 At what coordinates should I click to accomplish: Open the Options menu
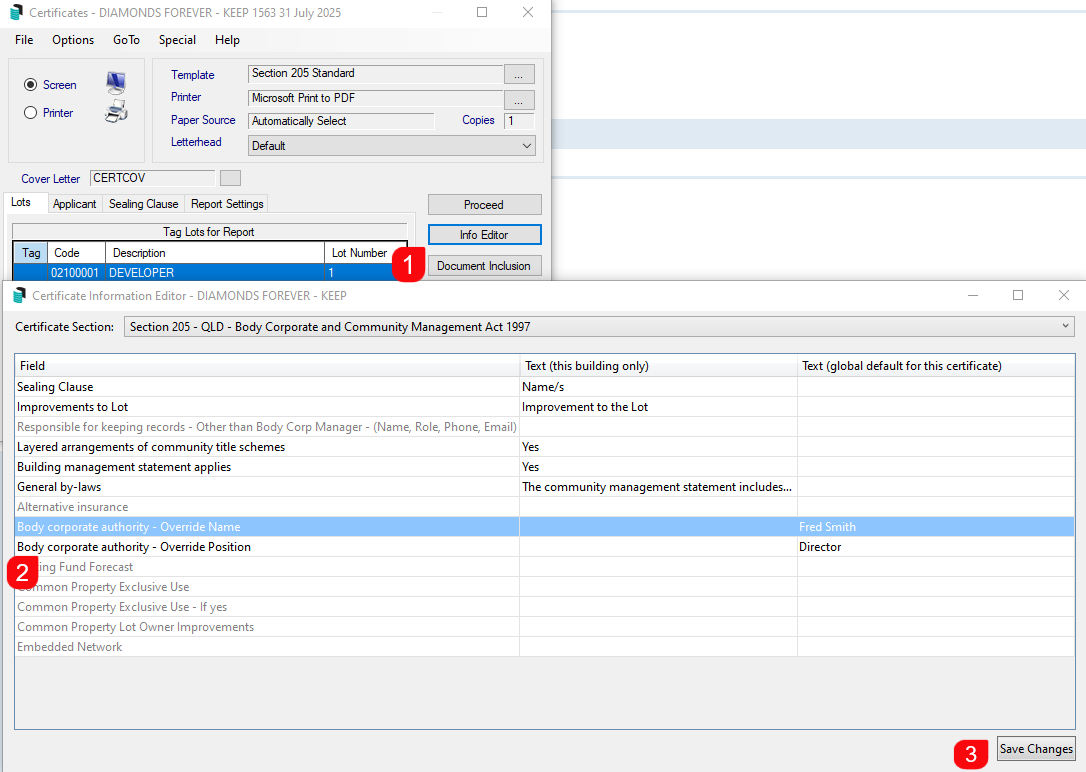[73, 40]
